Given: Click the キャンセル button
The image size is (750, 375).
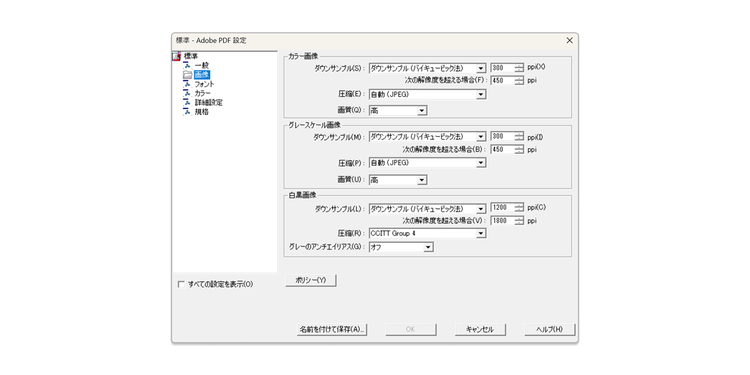Looking at the screenshot, I should 480,330.
